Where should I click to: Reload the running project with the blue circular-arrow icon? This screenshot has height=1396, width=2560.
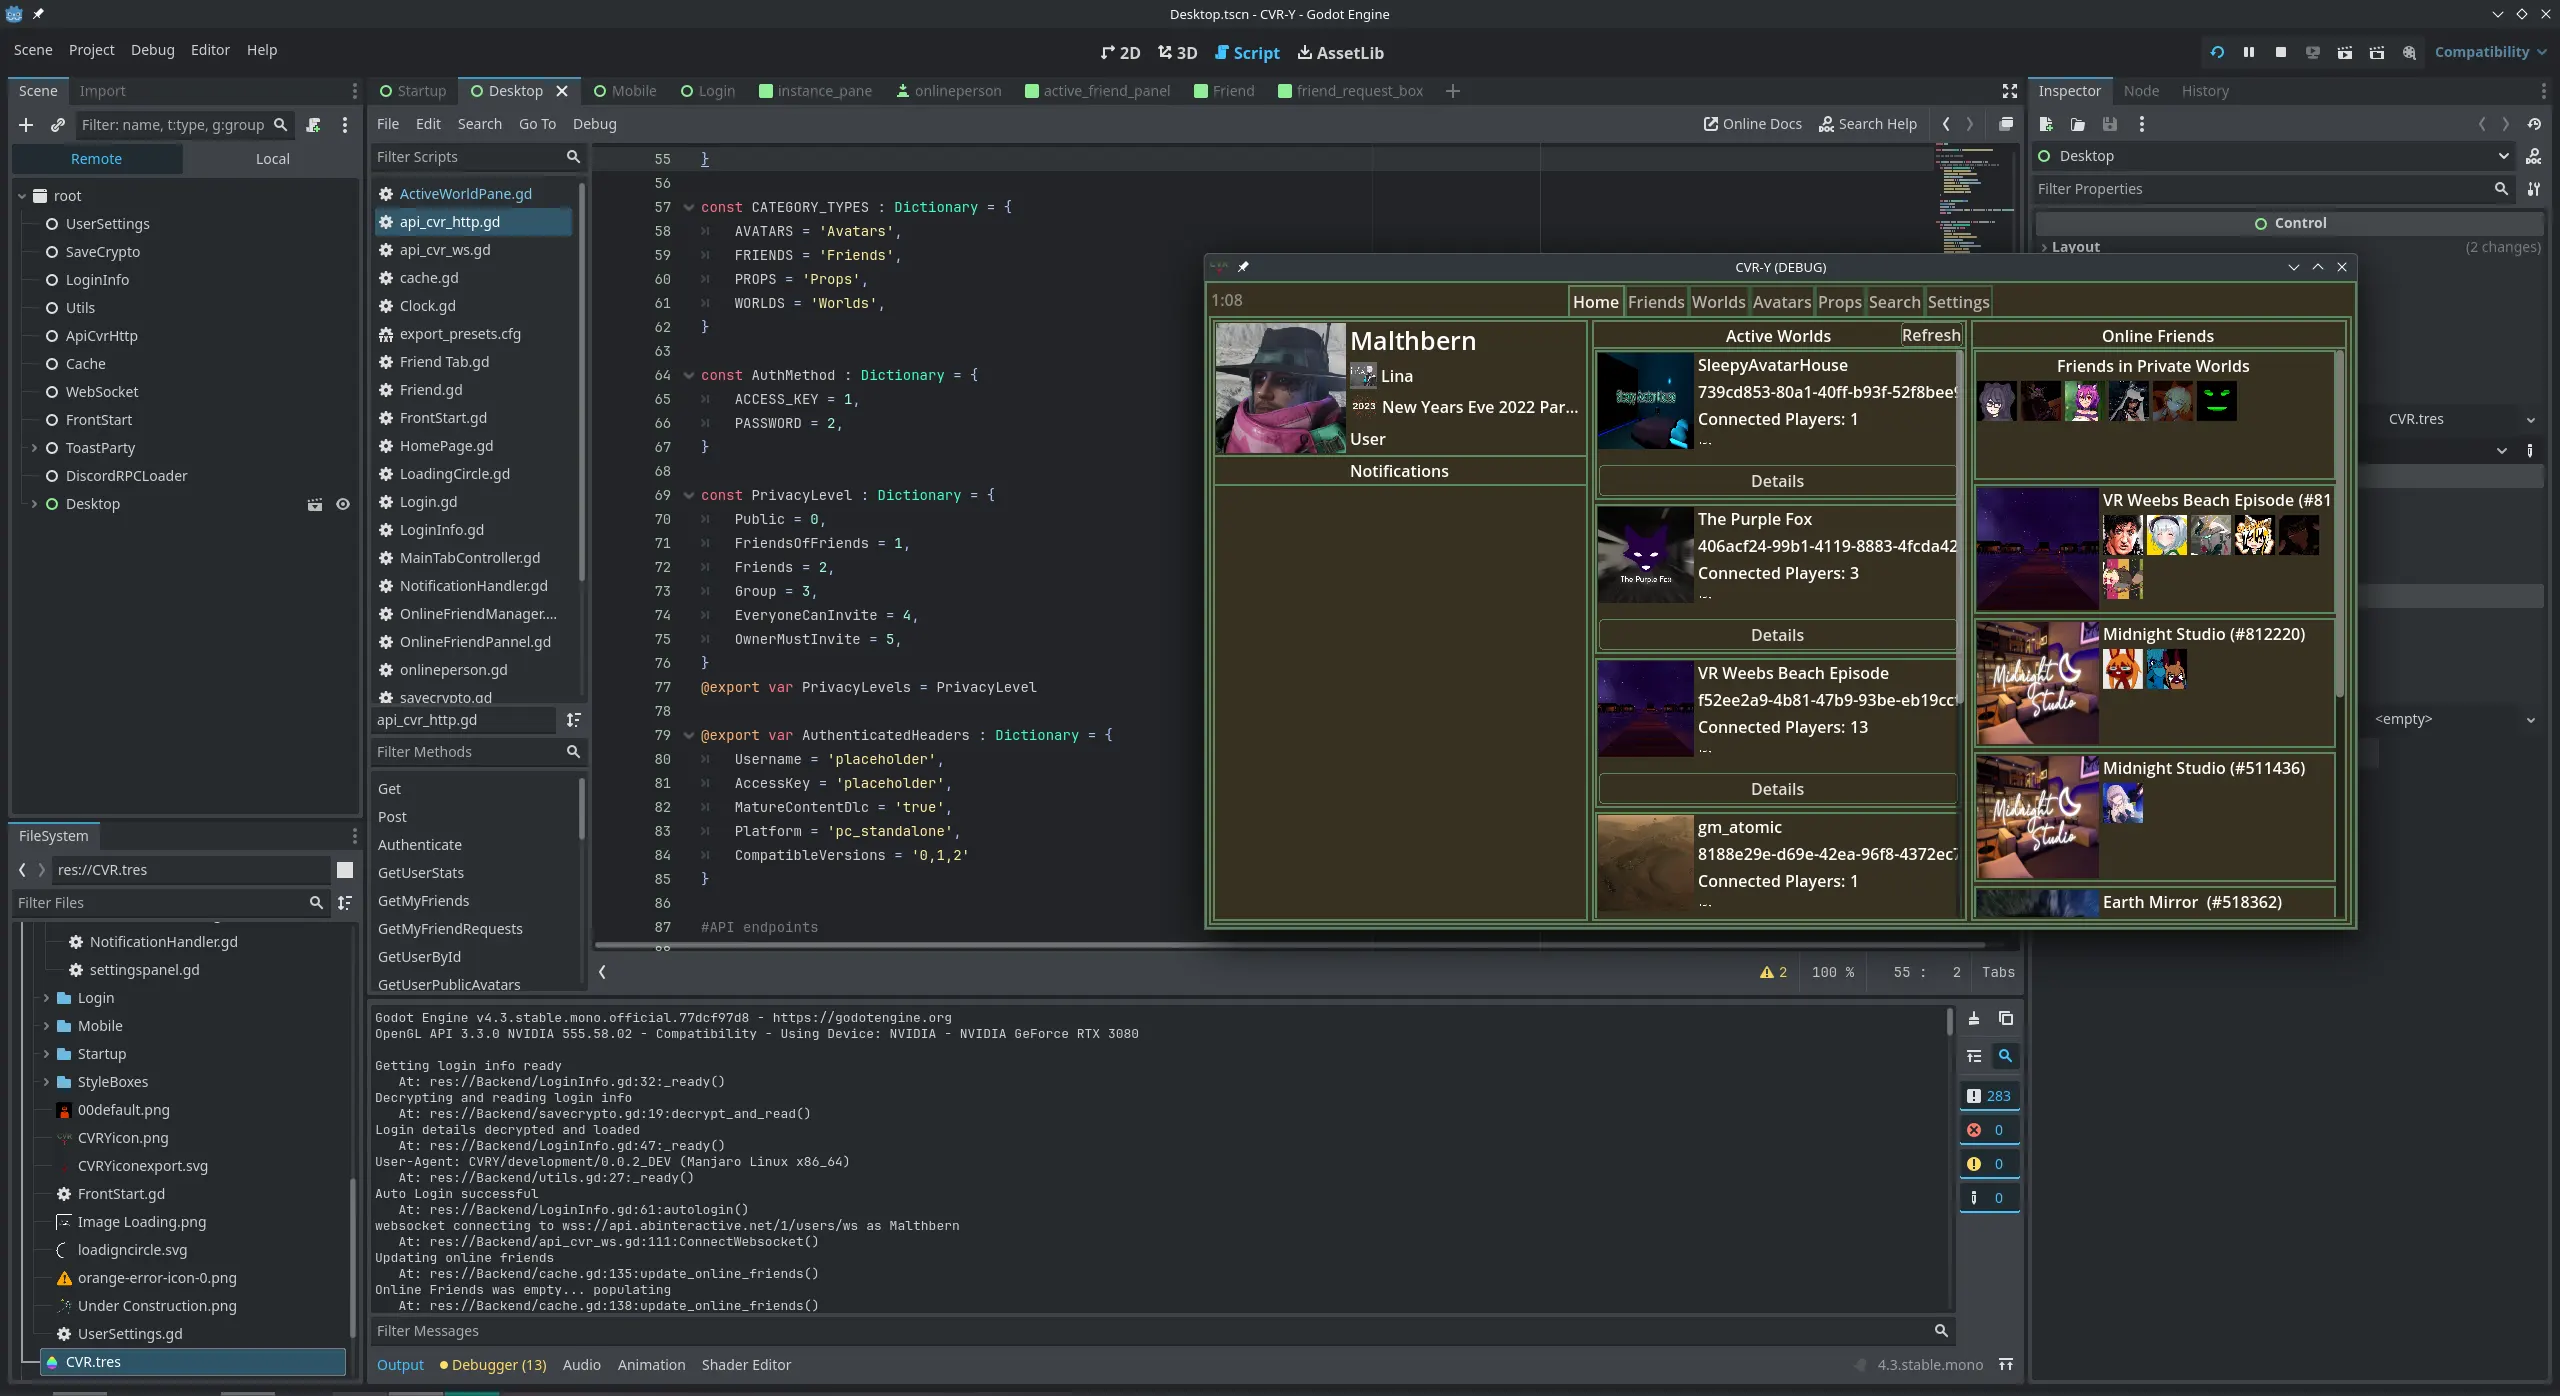tap(2217, 52)
